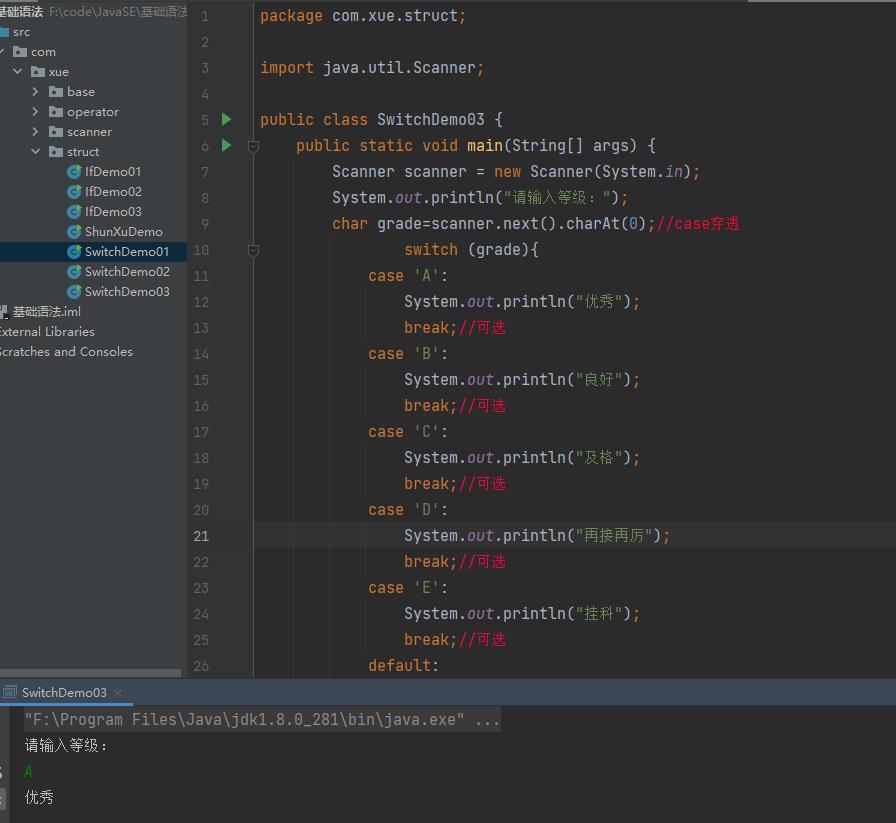Open IfDemo03 class file

[x=113, y=211]
